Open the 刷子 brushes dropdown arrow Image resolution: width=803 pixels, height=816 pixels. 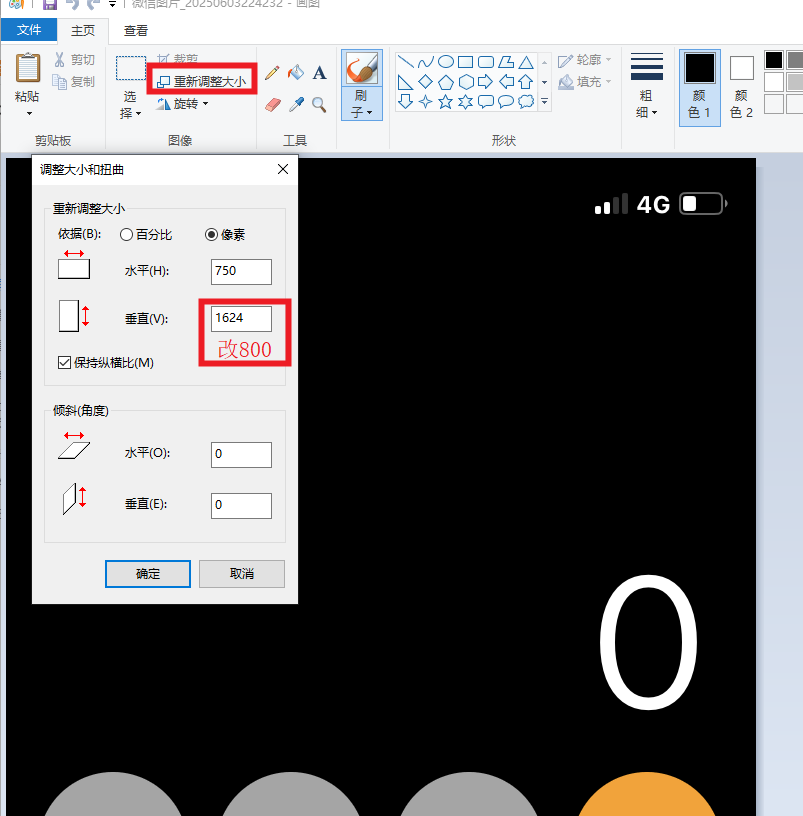(x=369, y=112)
